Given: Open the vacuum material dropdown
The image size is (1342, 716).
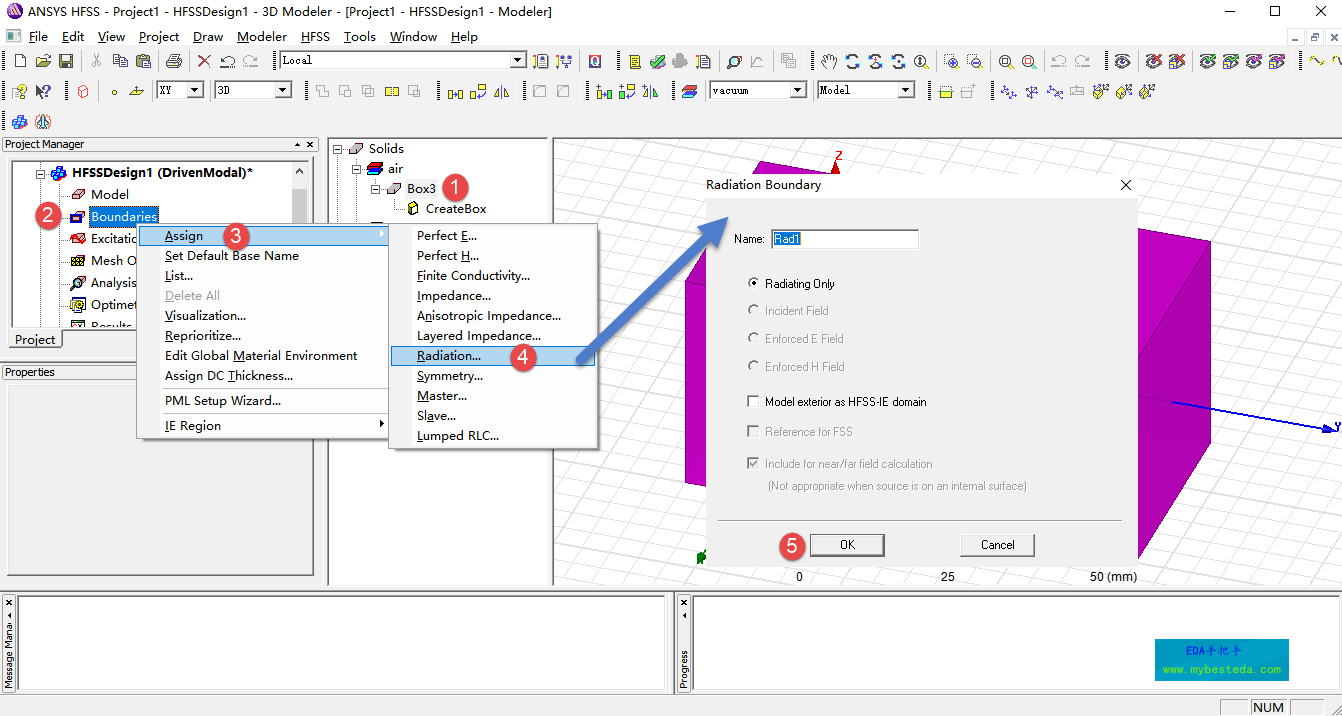Looking at the screenshot, I should click(797, 90).
